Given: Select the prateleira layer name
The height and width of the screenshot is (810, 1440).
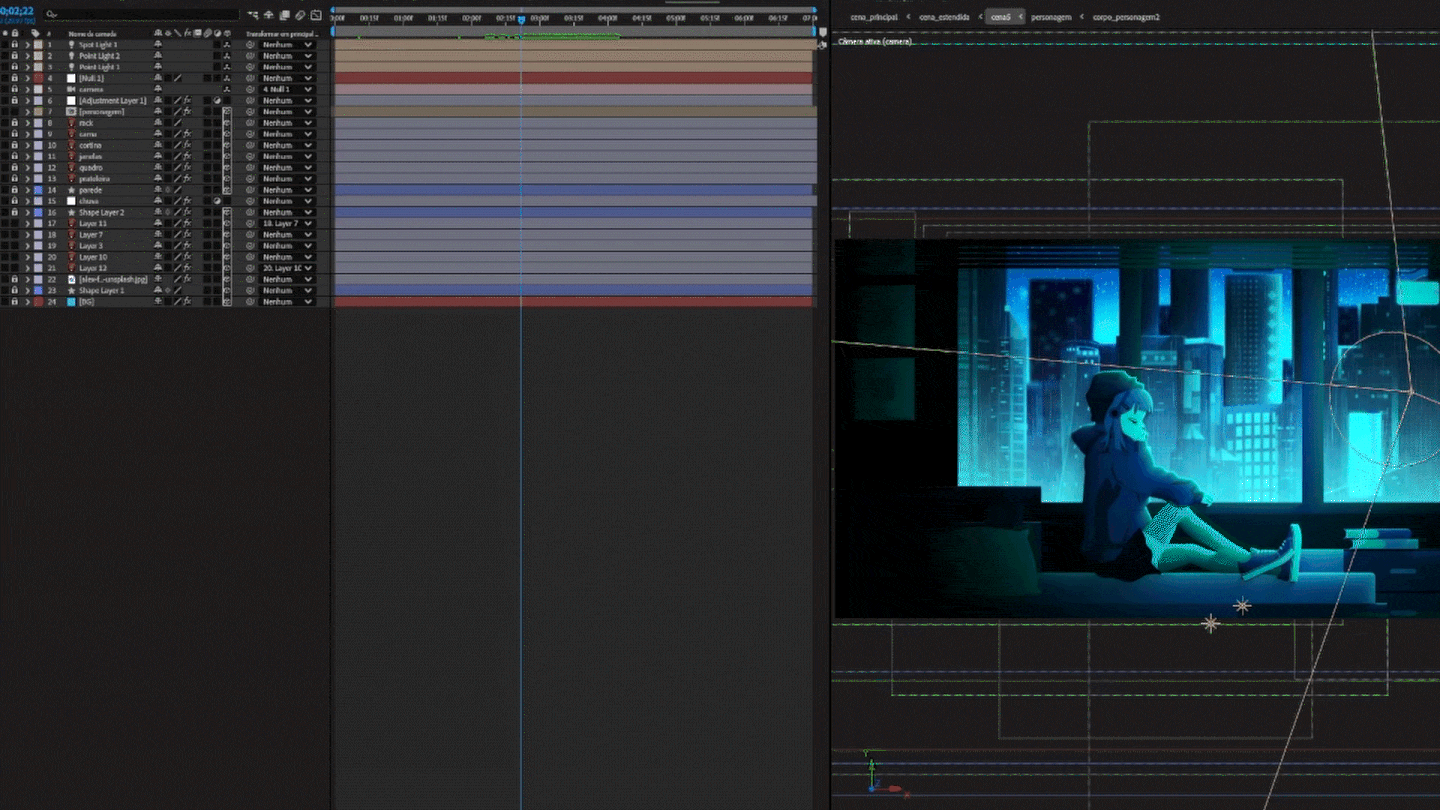Looking at the screenshot, I should [93, 178].
